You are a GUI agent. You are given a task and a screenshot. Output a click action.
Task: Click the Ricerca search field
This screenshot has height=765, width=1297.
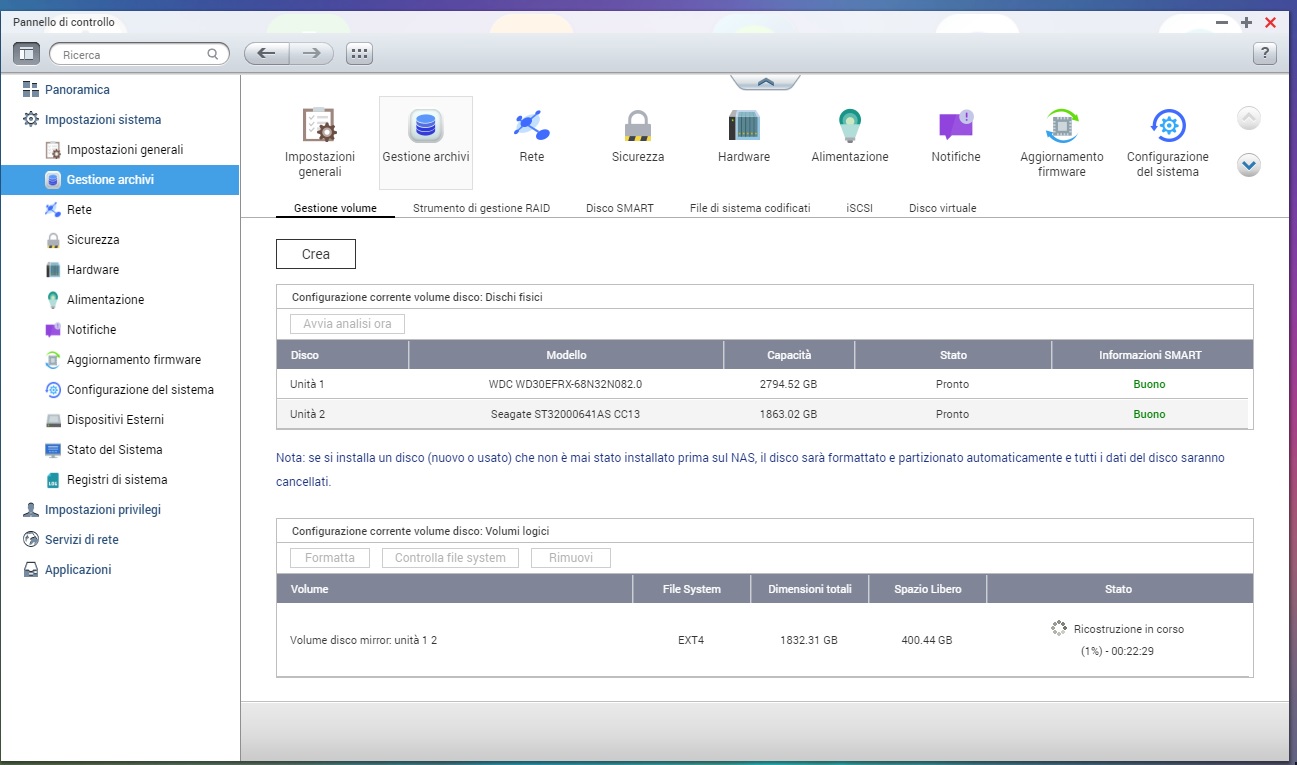(x=132, y=55)
